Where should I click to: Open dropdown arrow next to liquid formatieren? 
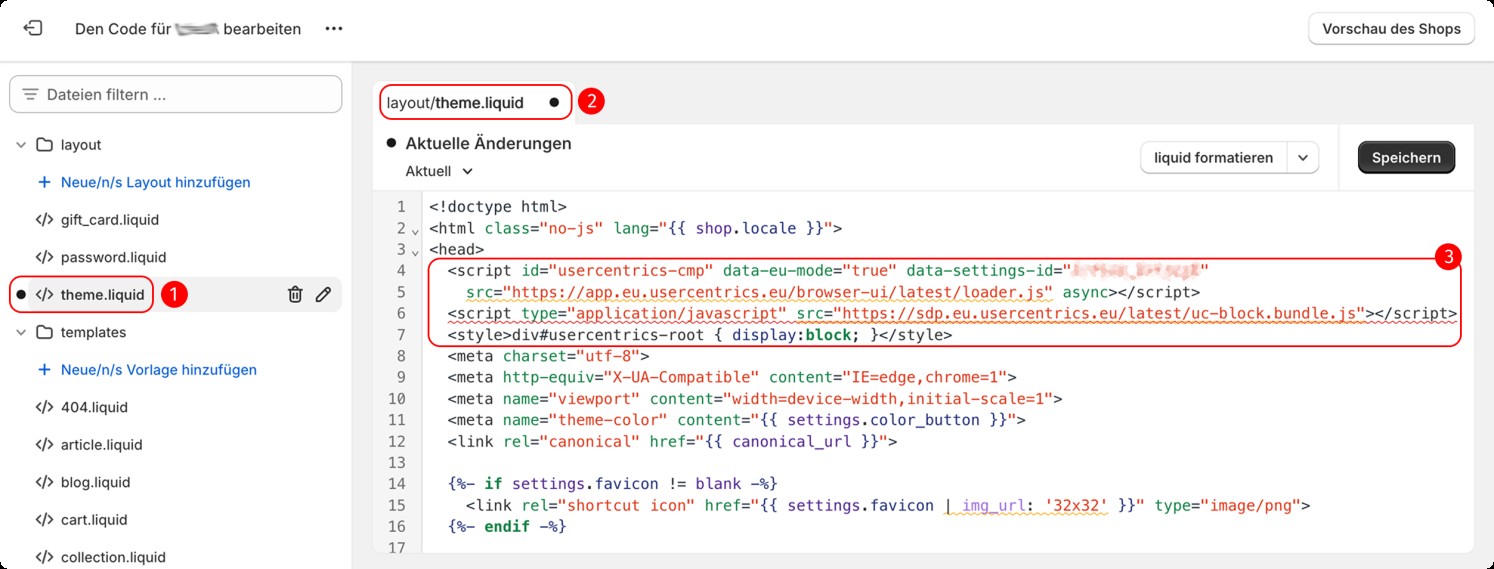coord(1302,157)
